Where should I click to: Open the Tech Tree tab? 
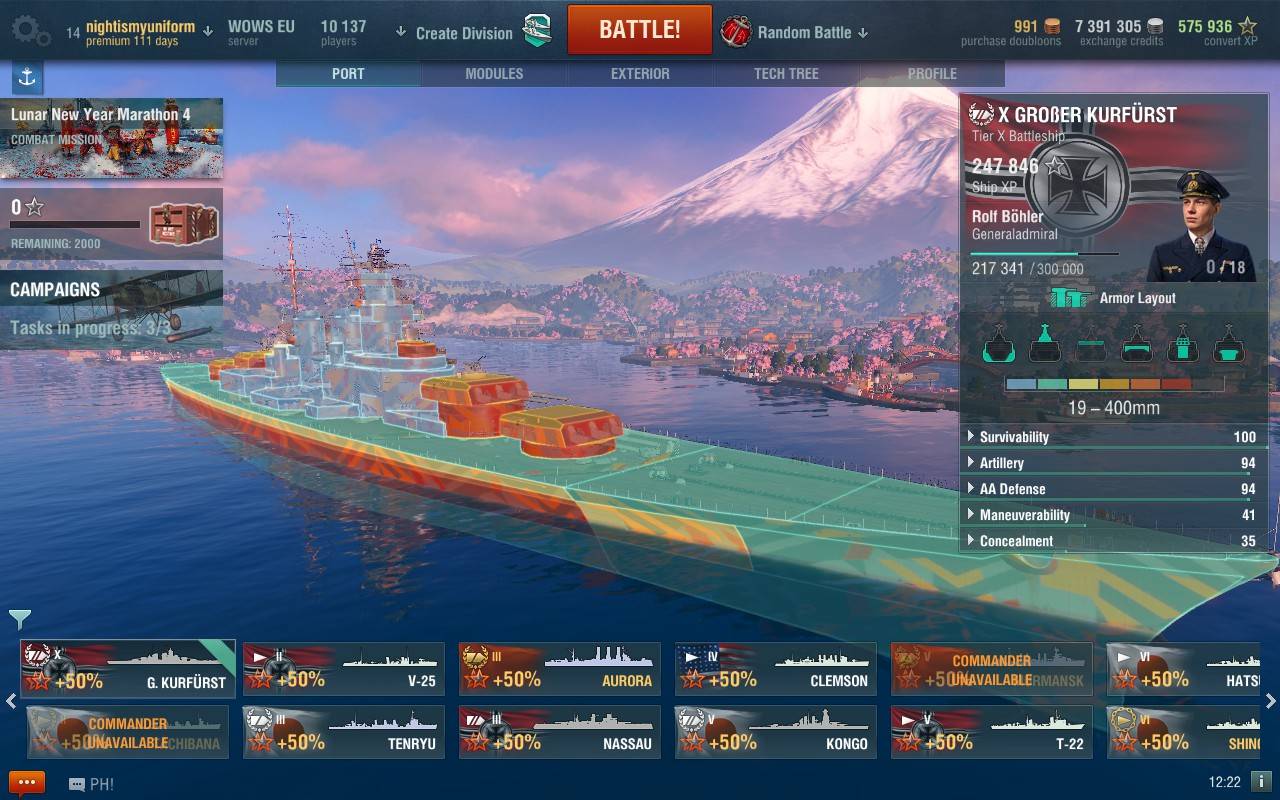(786, 73)
